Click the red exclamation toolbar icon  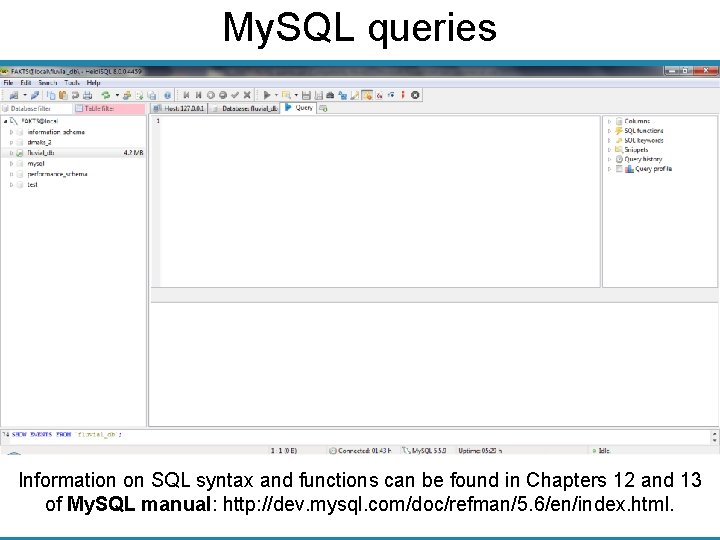coord(403,95)
